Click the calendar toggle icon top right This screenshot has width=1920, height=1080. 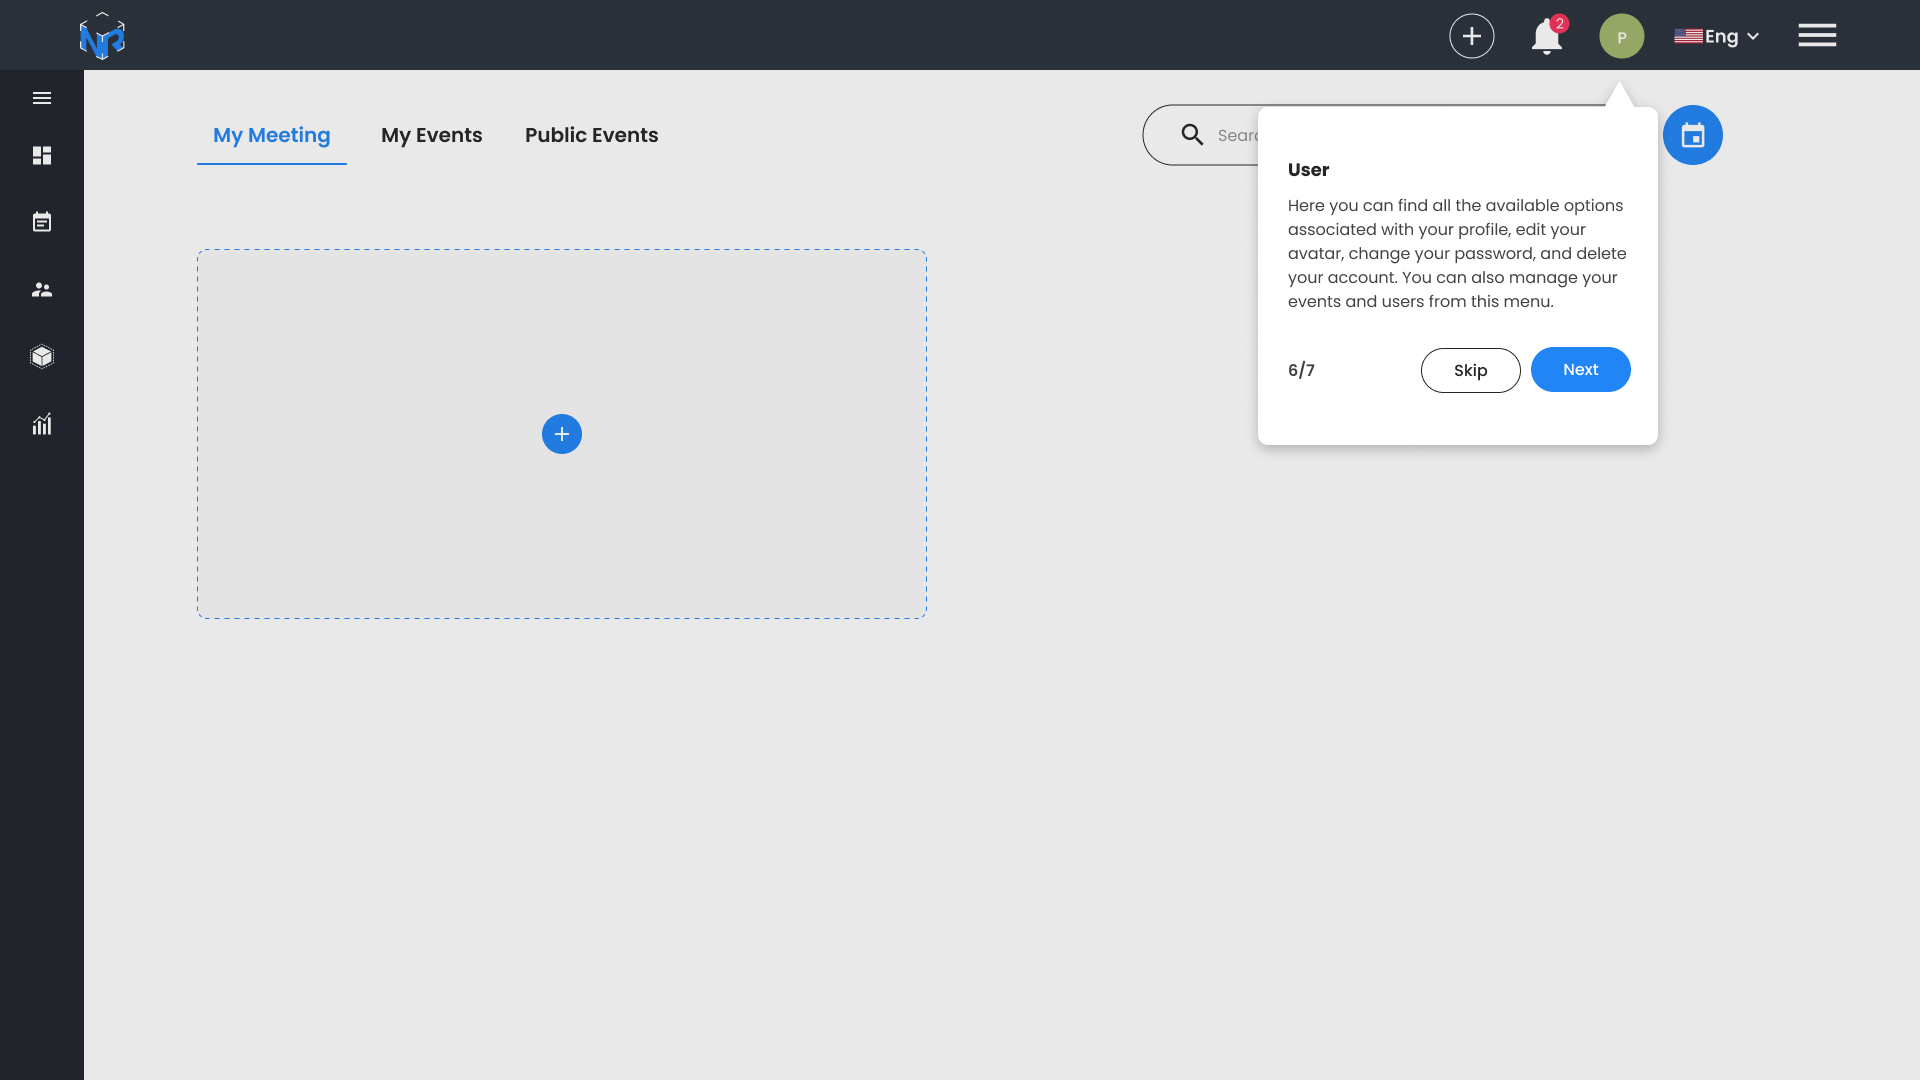pyautogui.click(x=1693, y=135)
